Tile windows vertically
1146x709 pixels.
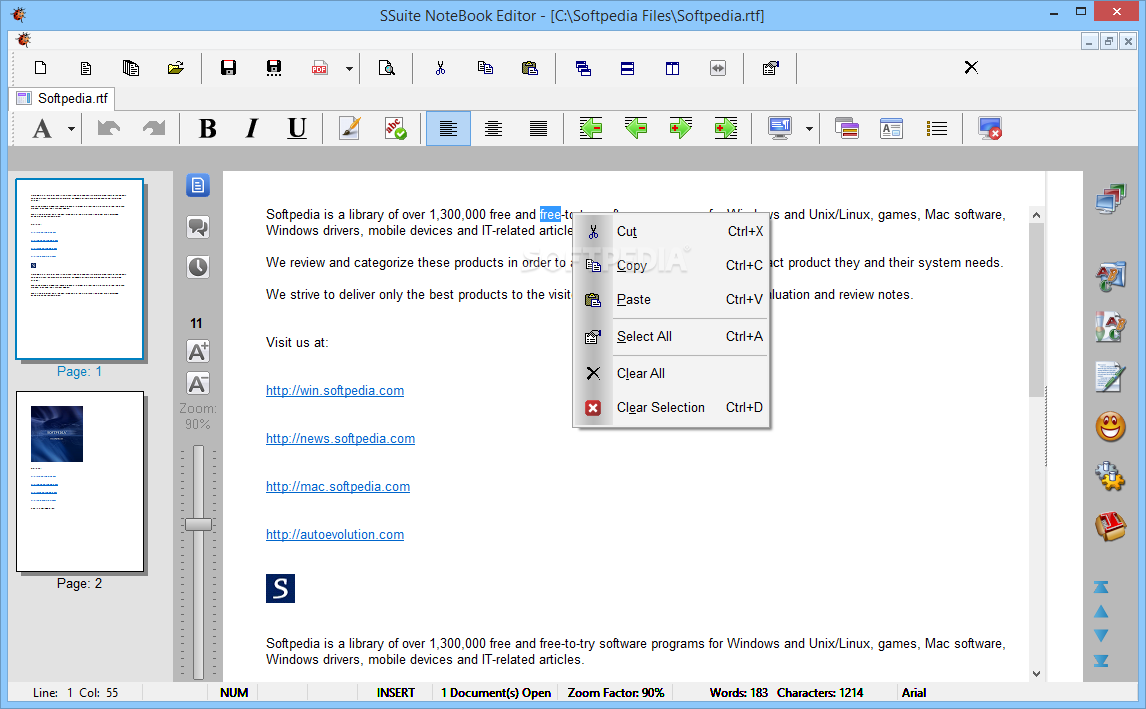pyautogui.click(x=672, y=68)
